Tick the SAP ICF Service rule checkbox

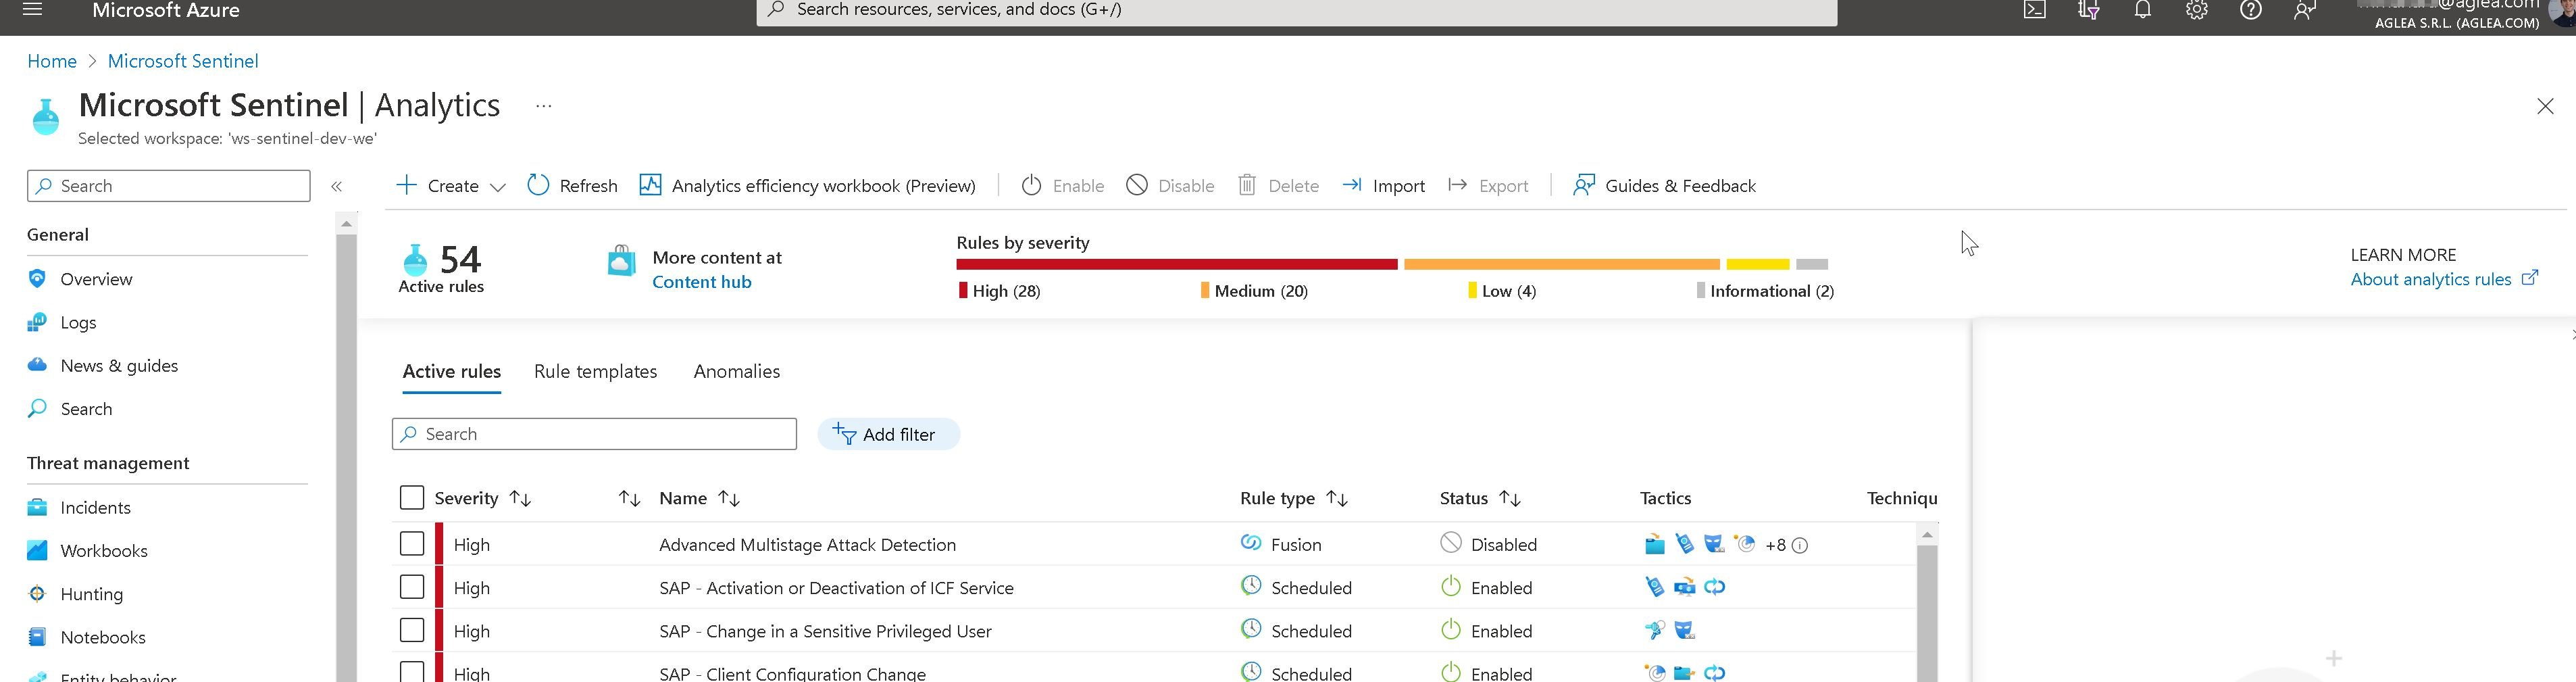(411, 586)
